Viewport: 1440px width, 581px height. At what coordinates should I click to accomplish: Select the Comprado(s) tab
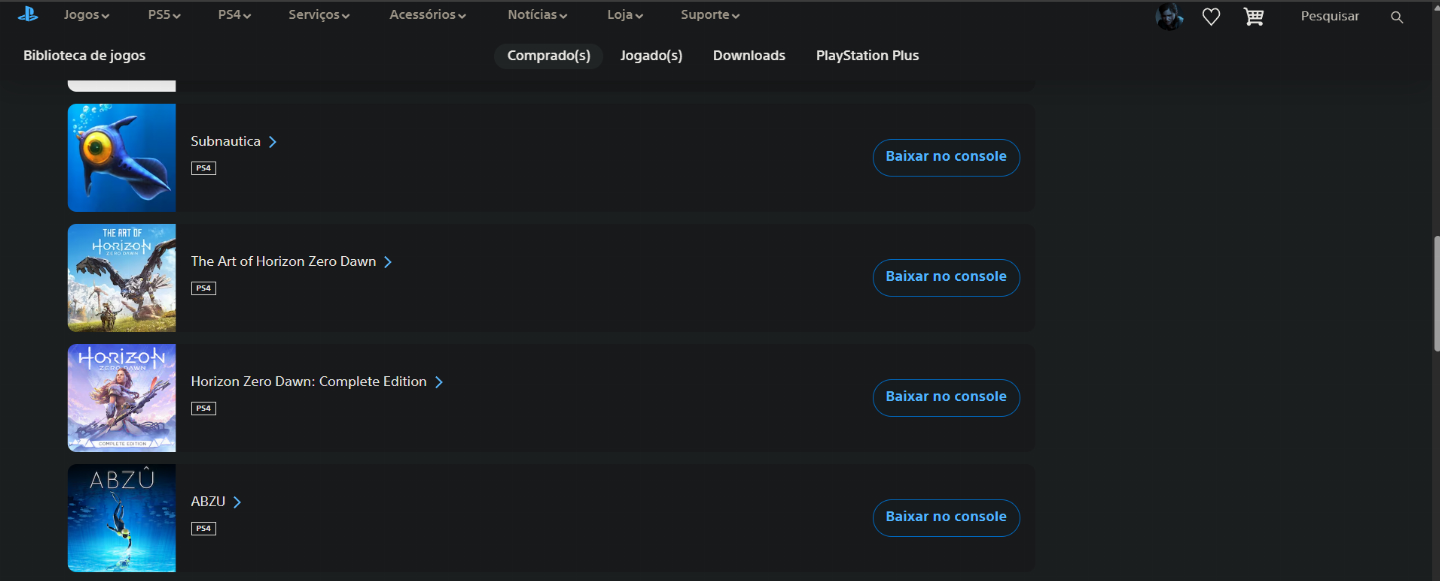(x=549, y=56)
